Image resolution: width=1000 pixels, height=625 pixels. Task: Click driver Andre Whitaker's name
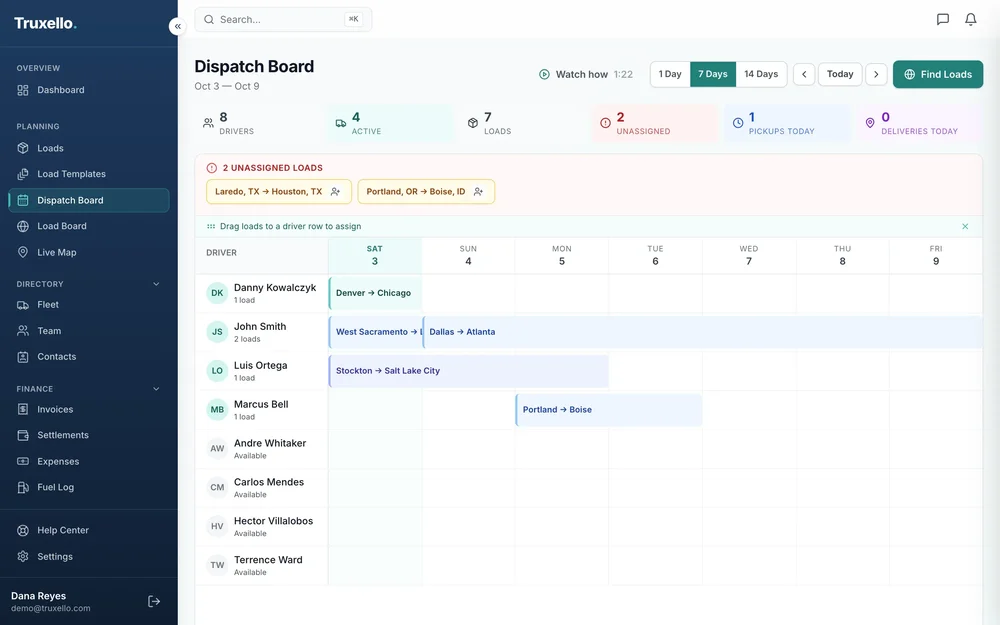click(x=270, y=443)
